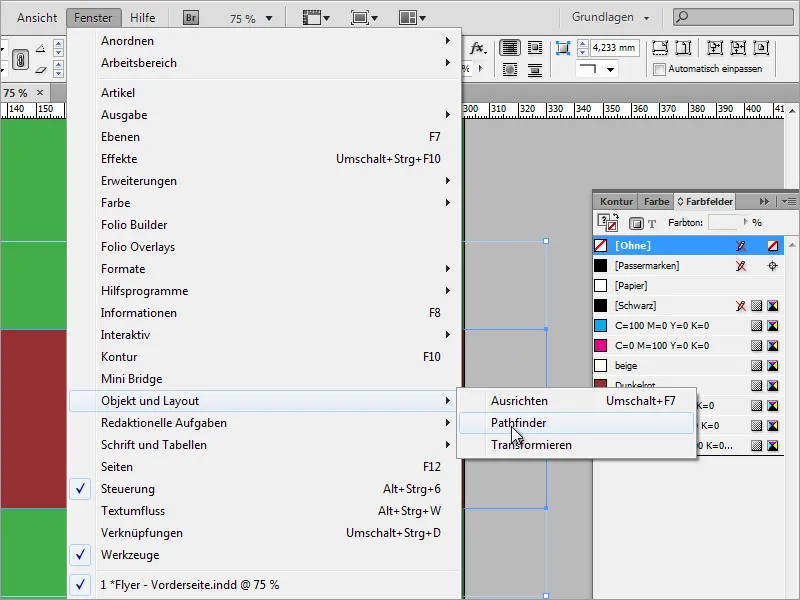Open the Grundlagen workspace switcher

610,17
